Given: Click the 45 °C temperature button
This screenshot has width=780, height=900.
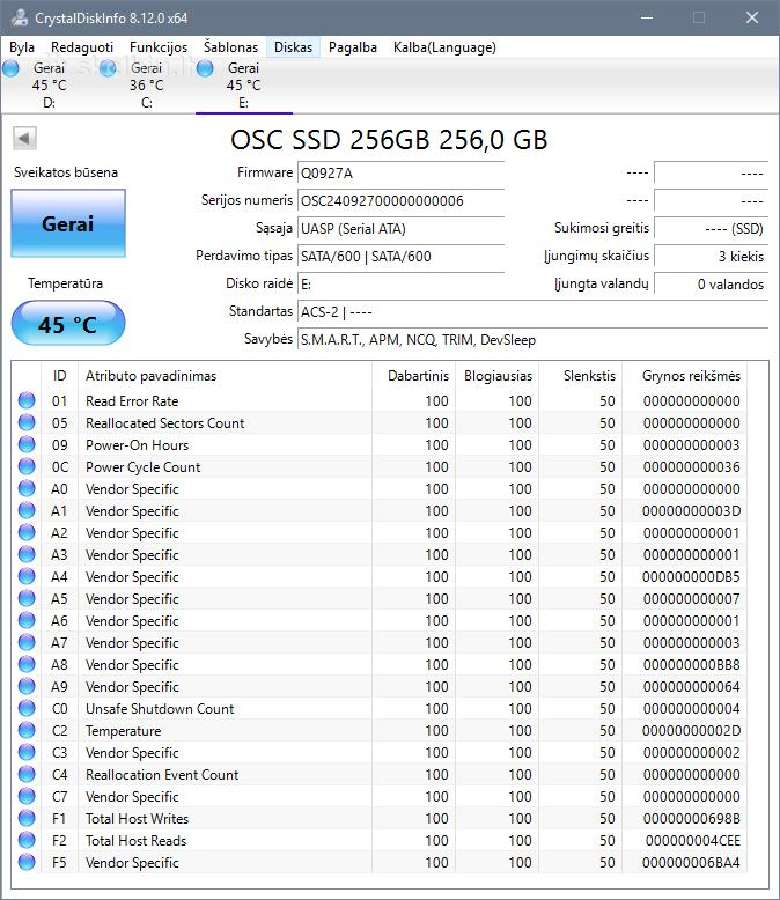Looking at the screenshot, I should point(68,324).
